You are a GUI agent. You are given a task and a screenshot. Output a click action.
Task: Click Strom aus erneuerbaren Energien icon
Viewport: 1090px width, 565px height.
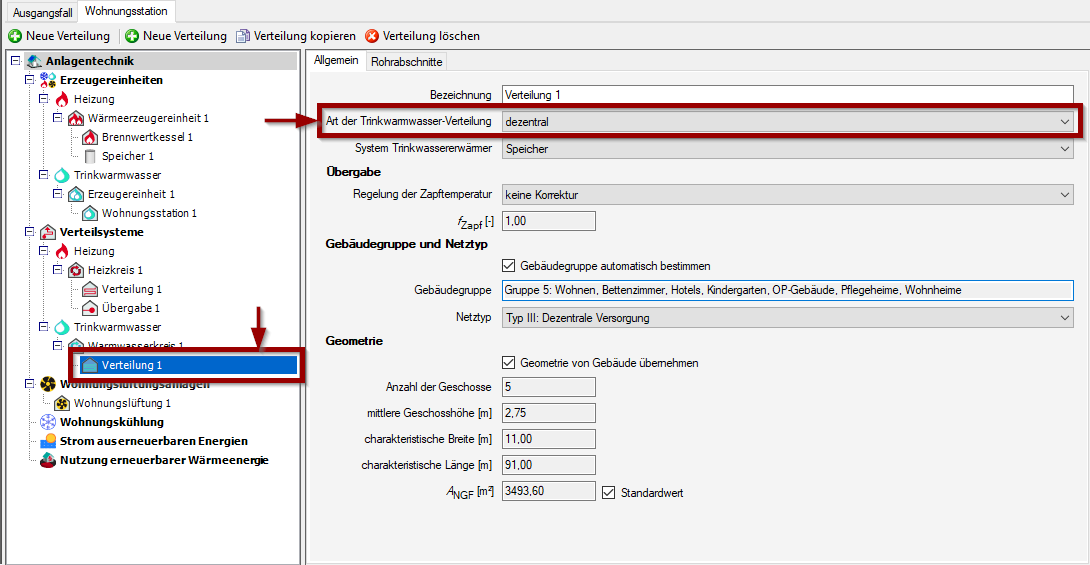coord(48,441)
